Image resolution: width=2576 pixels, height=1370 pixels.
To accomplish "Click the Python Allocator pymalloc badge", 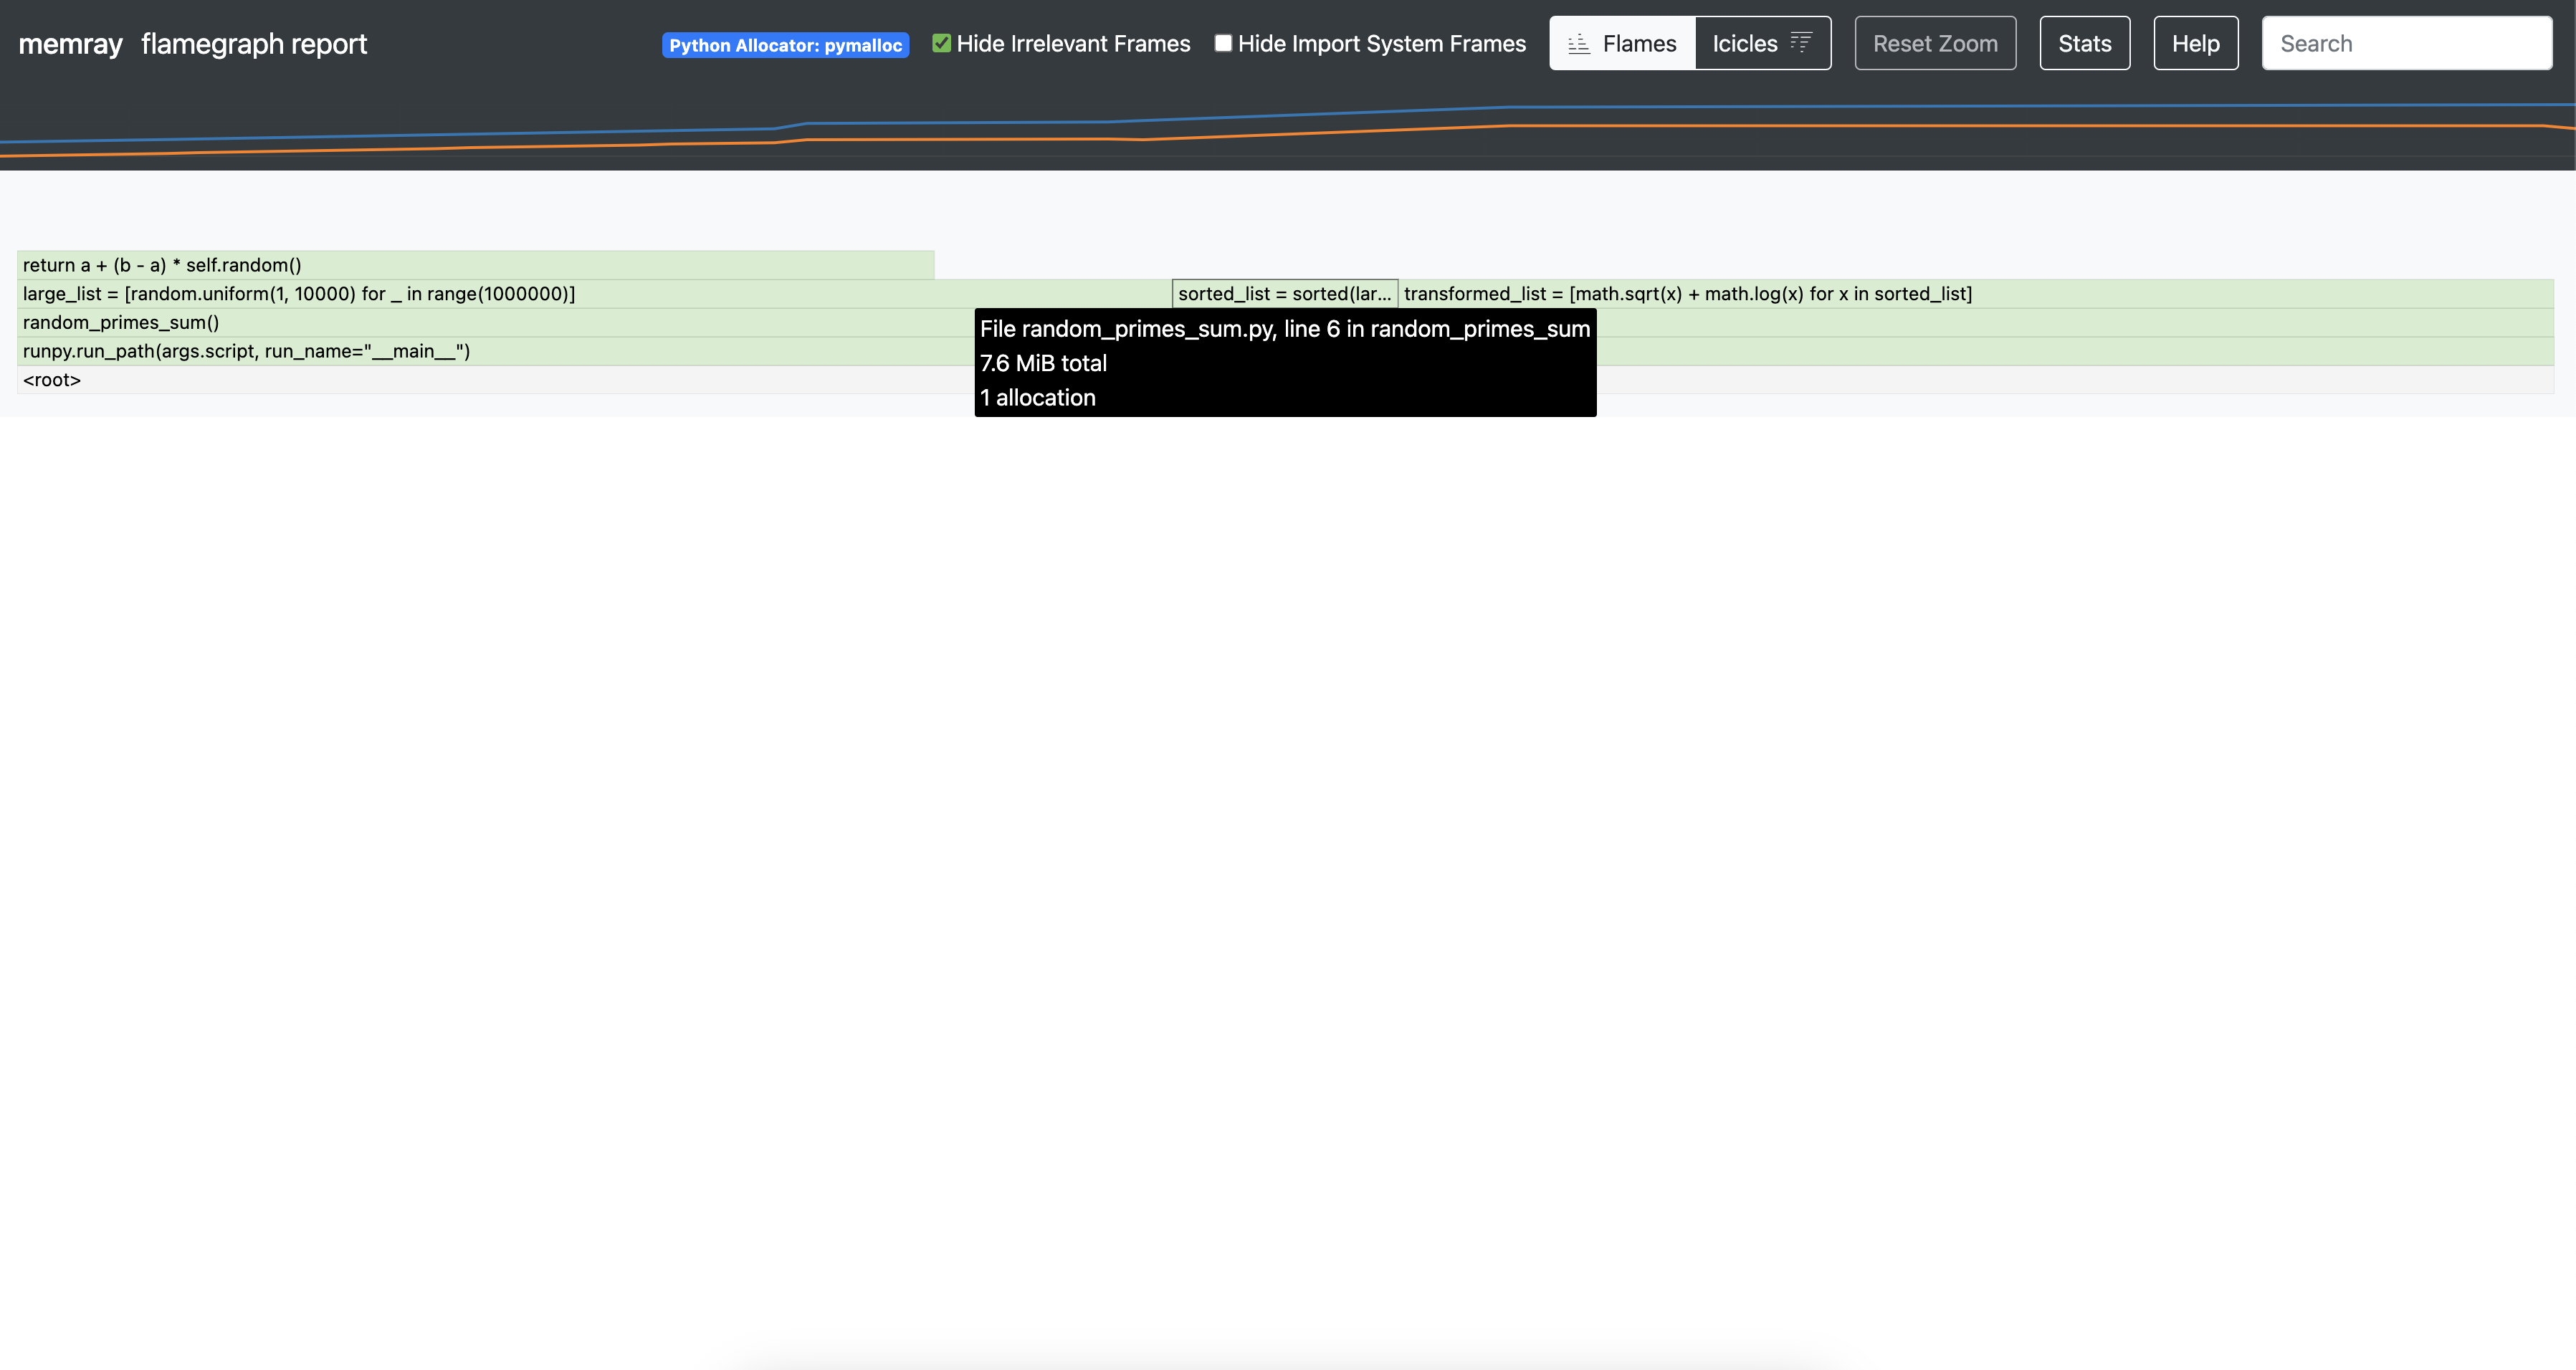I will [x=785, y=45].
